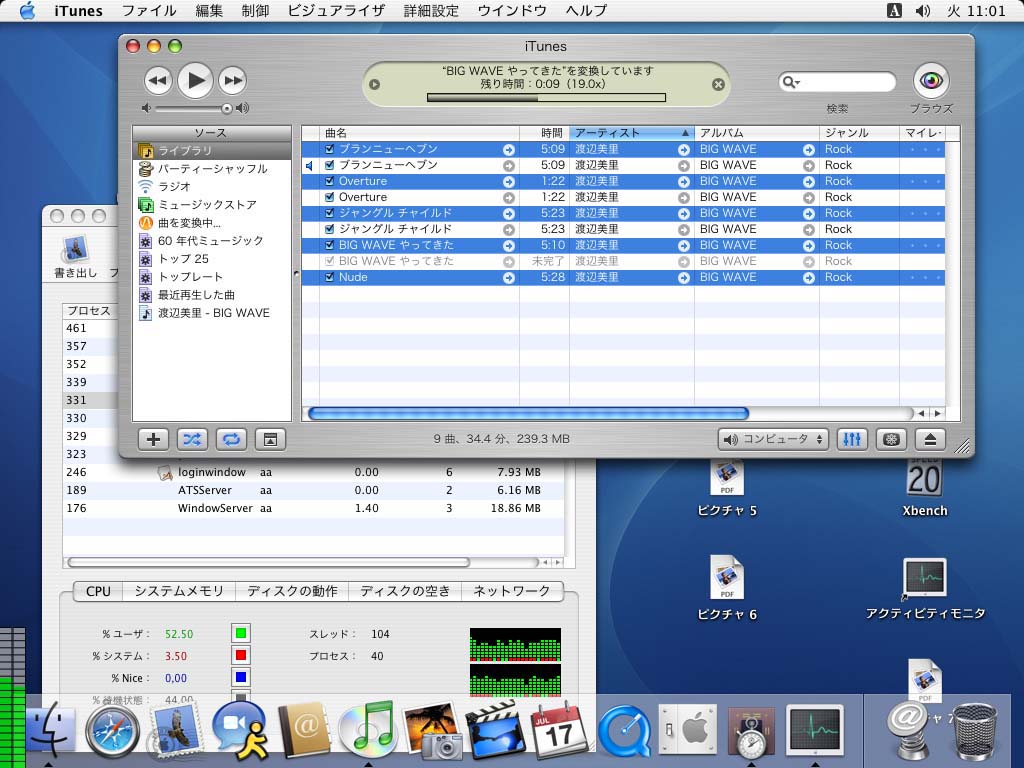Image resolution: width=1024 pixels, height=768 pixels.
Task: Select the 渡辺美里 - BIG WAVE playlist
Action: (x=212, y=313)
